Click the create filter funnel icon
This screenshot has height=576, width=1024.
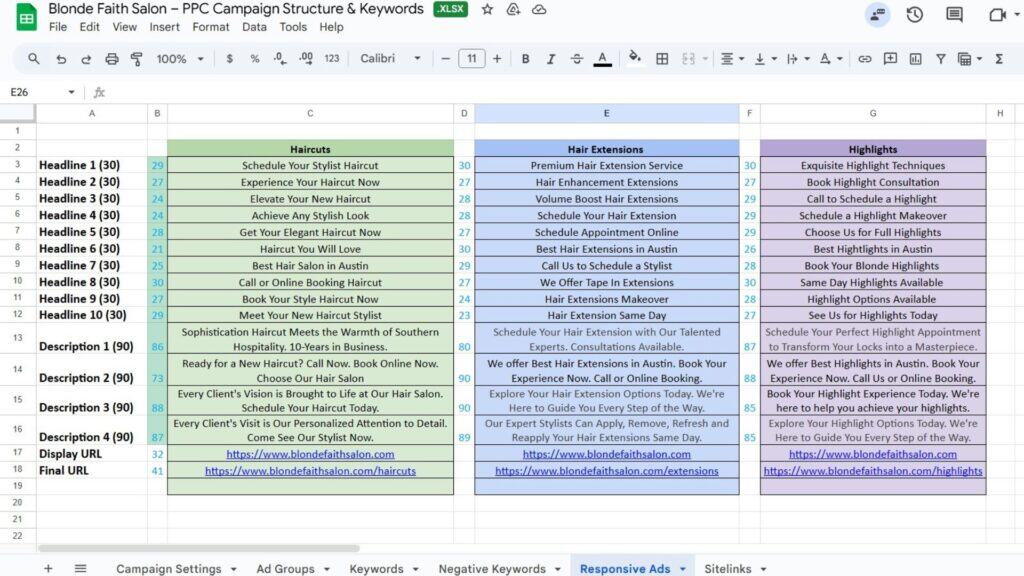click(x=940, y=59)
